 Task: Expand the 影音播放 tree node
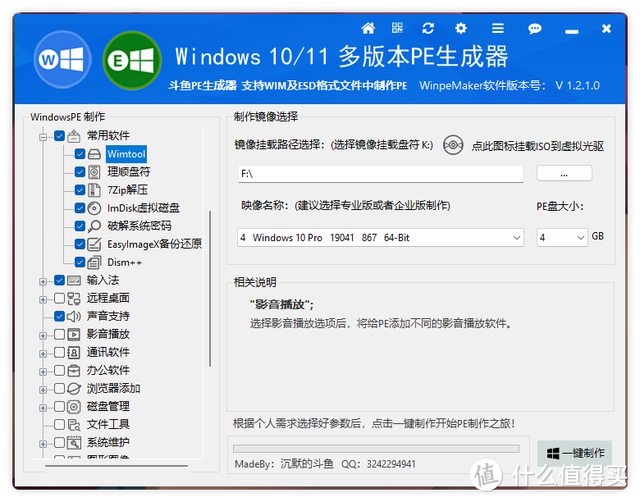click(x=43, y=335)
